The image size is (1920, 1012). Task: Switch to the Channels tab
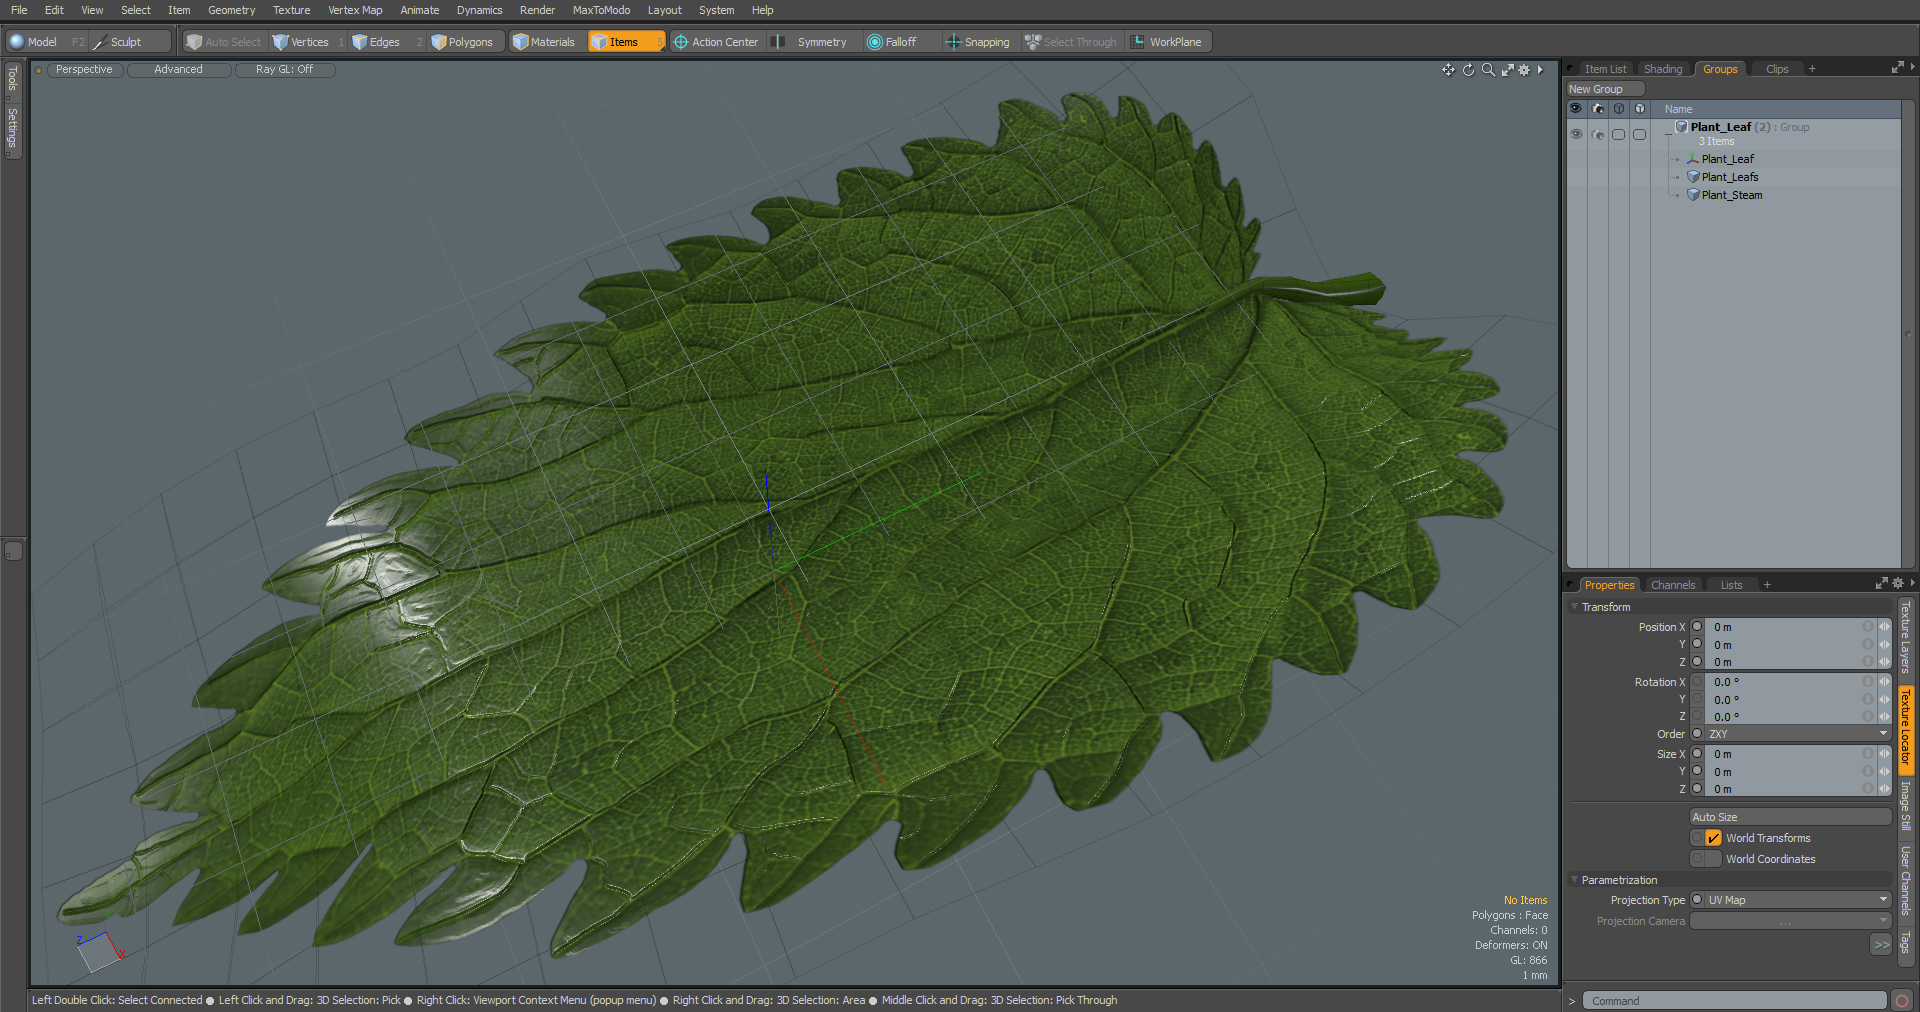tap(1673, 585)
